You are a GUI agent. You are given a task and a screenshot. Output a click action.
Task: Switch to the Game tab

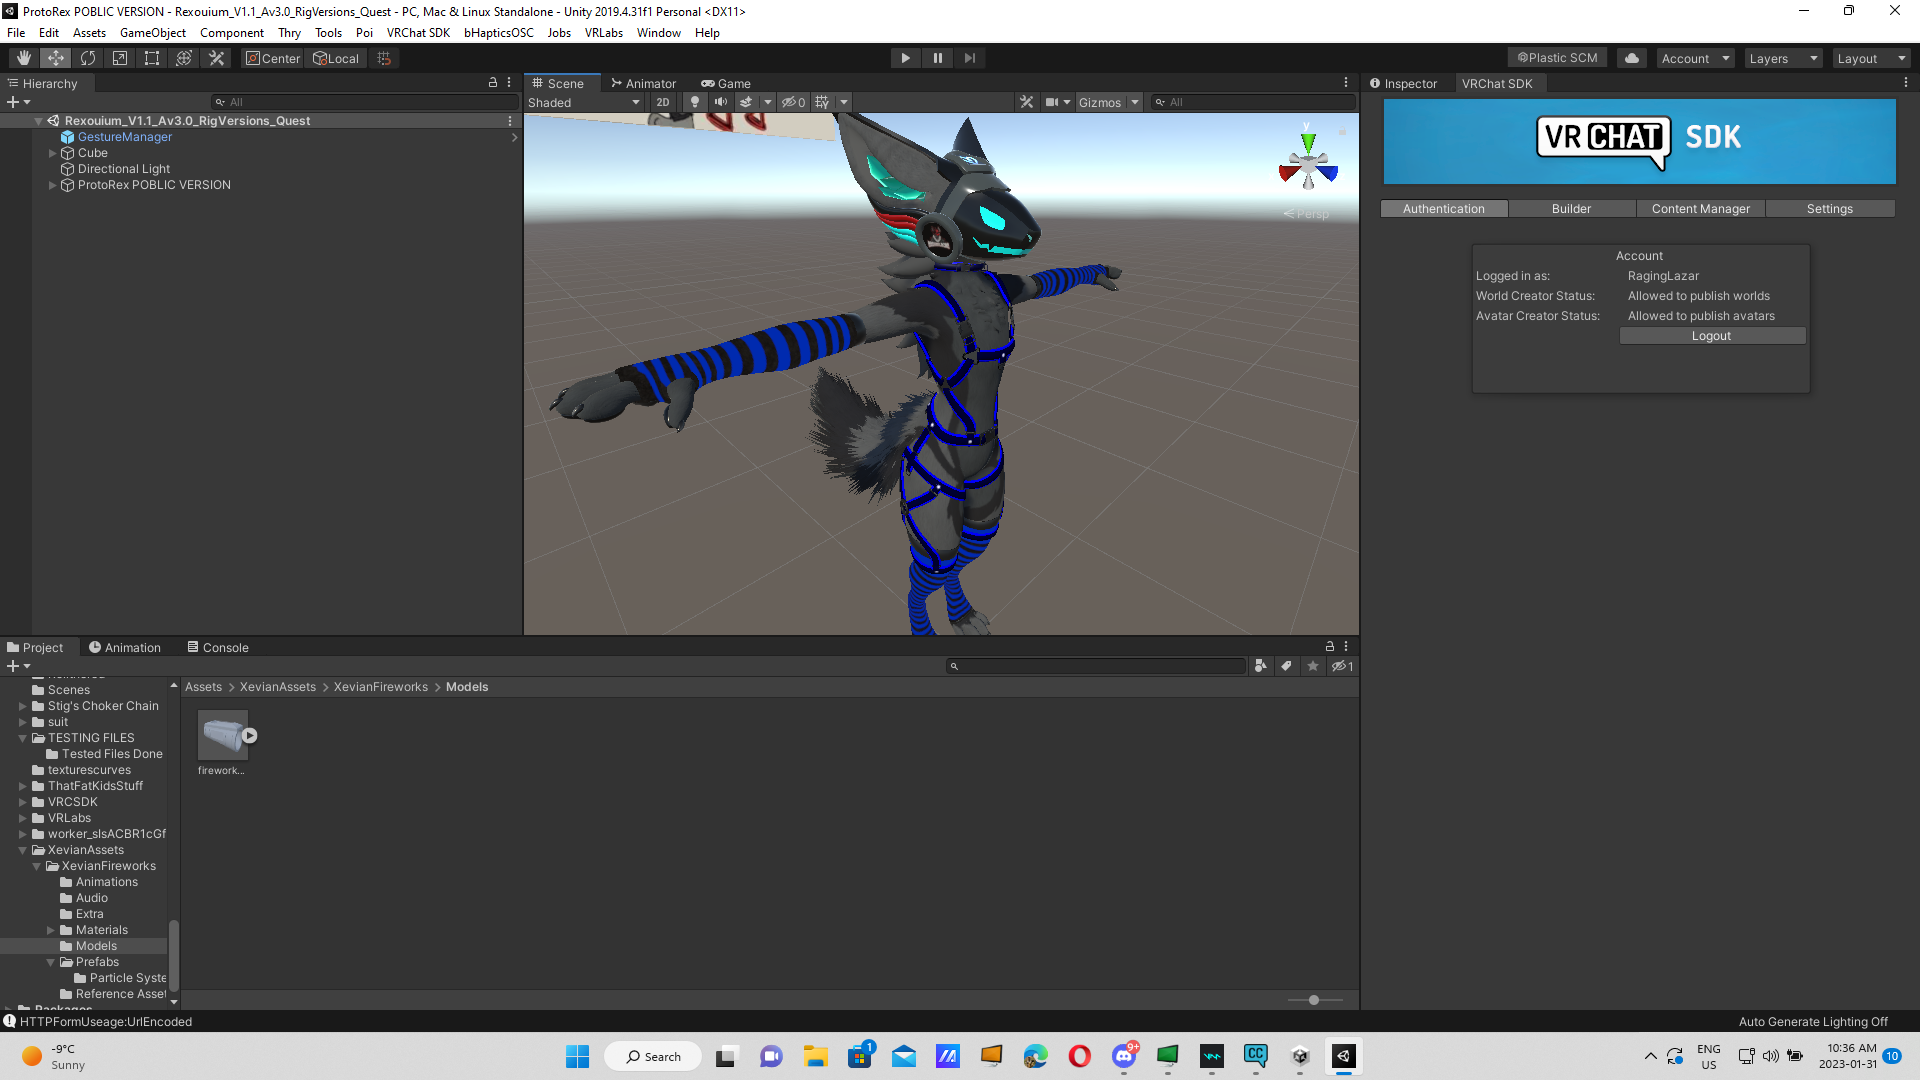point(726,83)
